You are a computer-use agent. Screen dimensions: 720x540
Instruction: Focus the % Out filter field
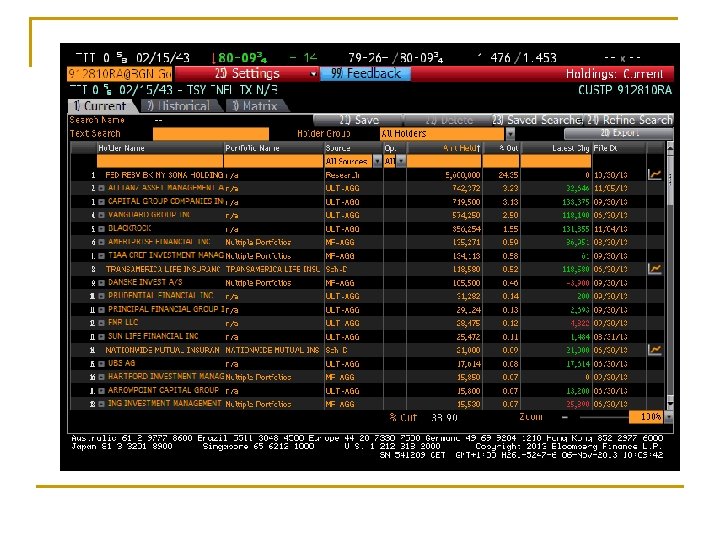[x=501, y=161]
